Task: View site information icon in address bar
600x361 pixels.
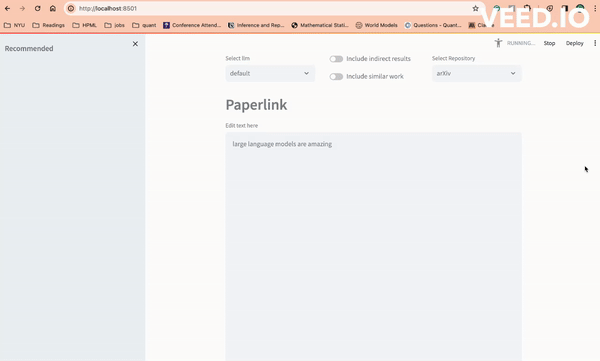Action: click(x=71, y=8)
